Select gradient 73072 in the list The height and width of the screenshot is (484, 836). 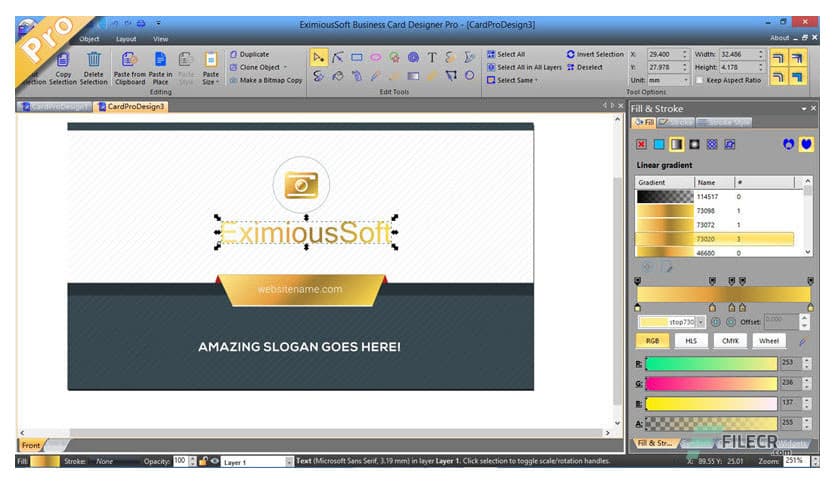pyautogui.click(x=714, y=225)
